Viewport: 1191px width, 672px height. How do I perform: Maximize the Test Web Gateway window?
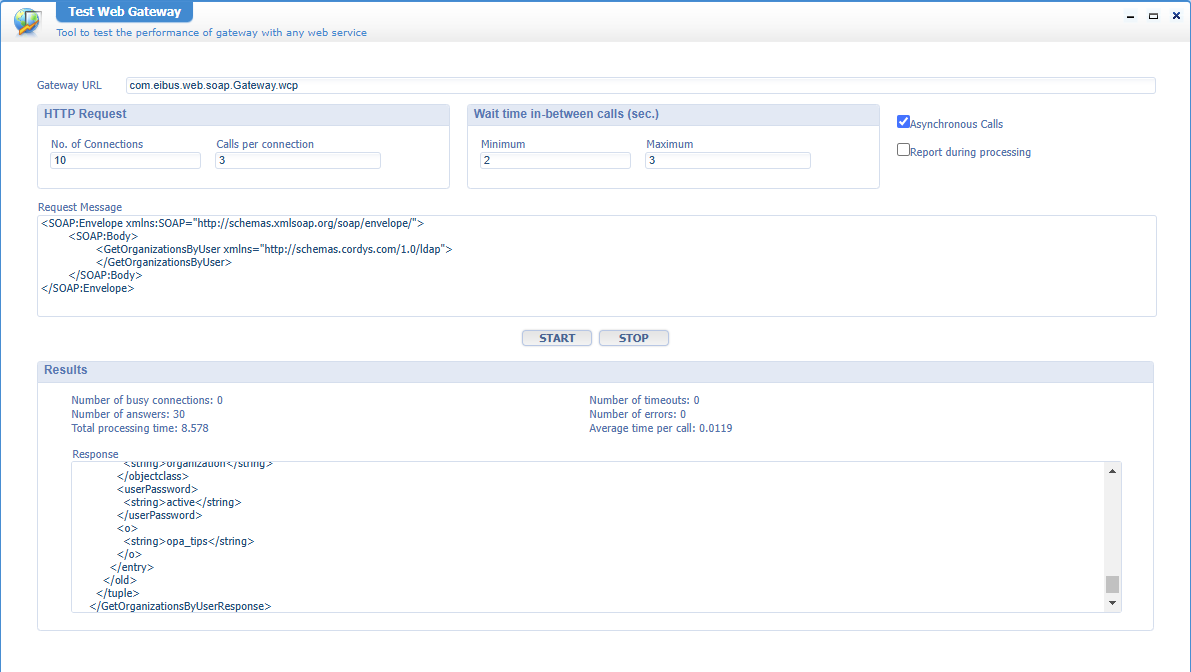click(x=1152, y=15)
